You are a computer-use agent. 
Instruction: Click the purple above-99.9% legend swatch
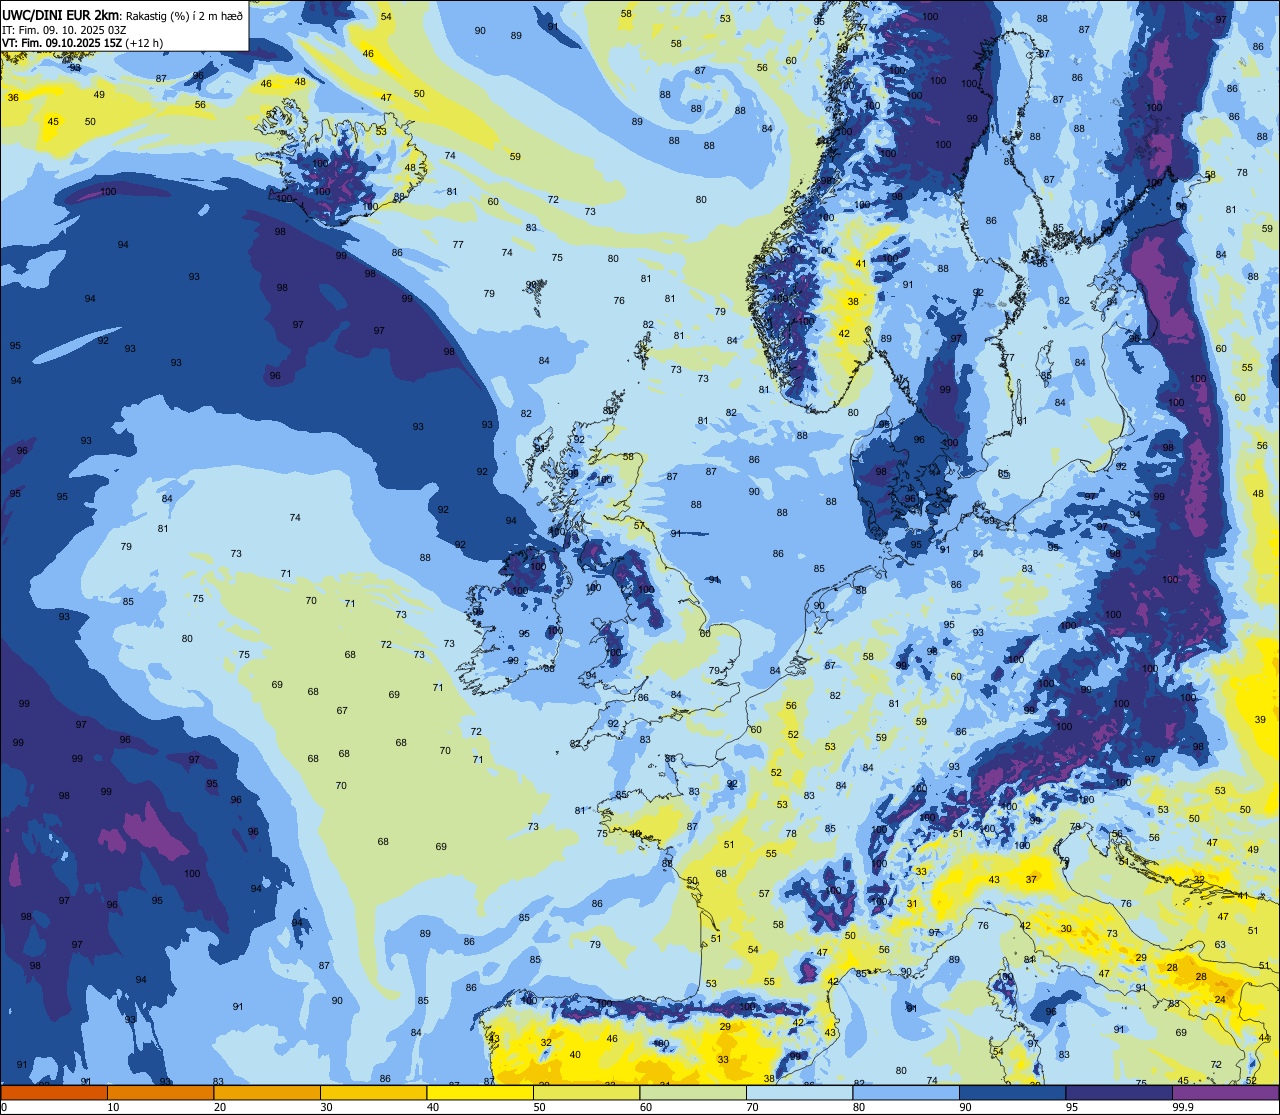(x=1225, y=1092)
